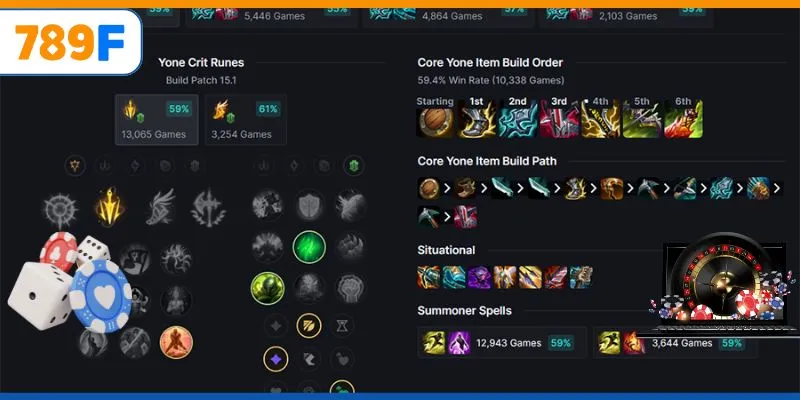Select the green Overgrowth rune in secondary tree
This screenshot has height=400, width=800.
coord(267,288)
